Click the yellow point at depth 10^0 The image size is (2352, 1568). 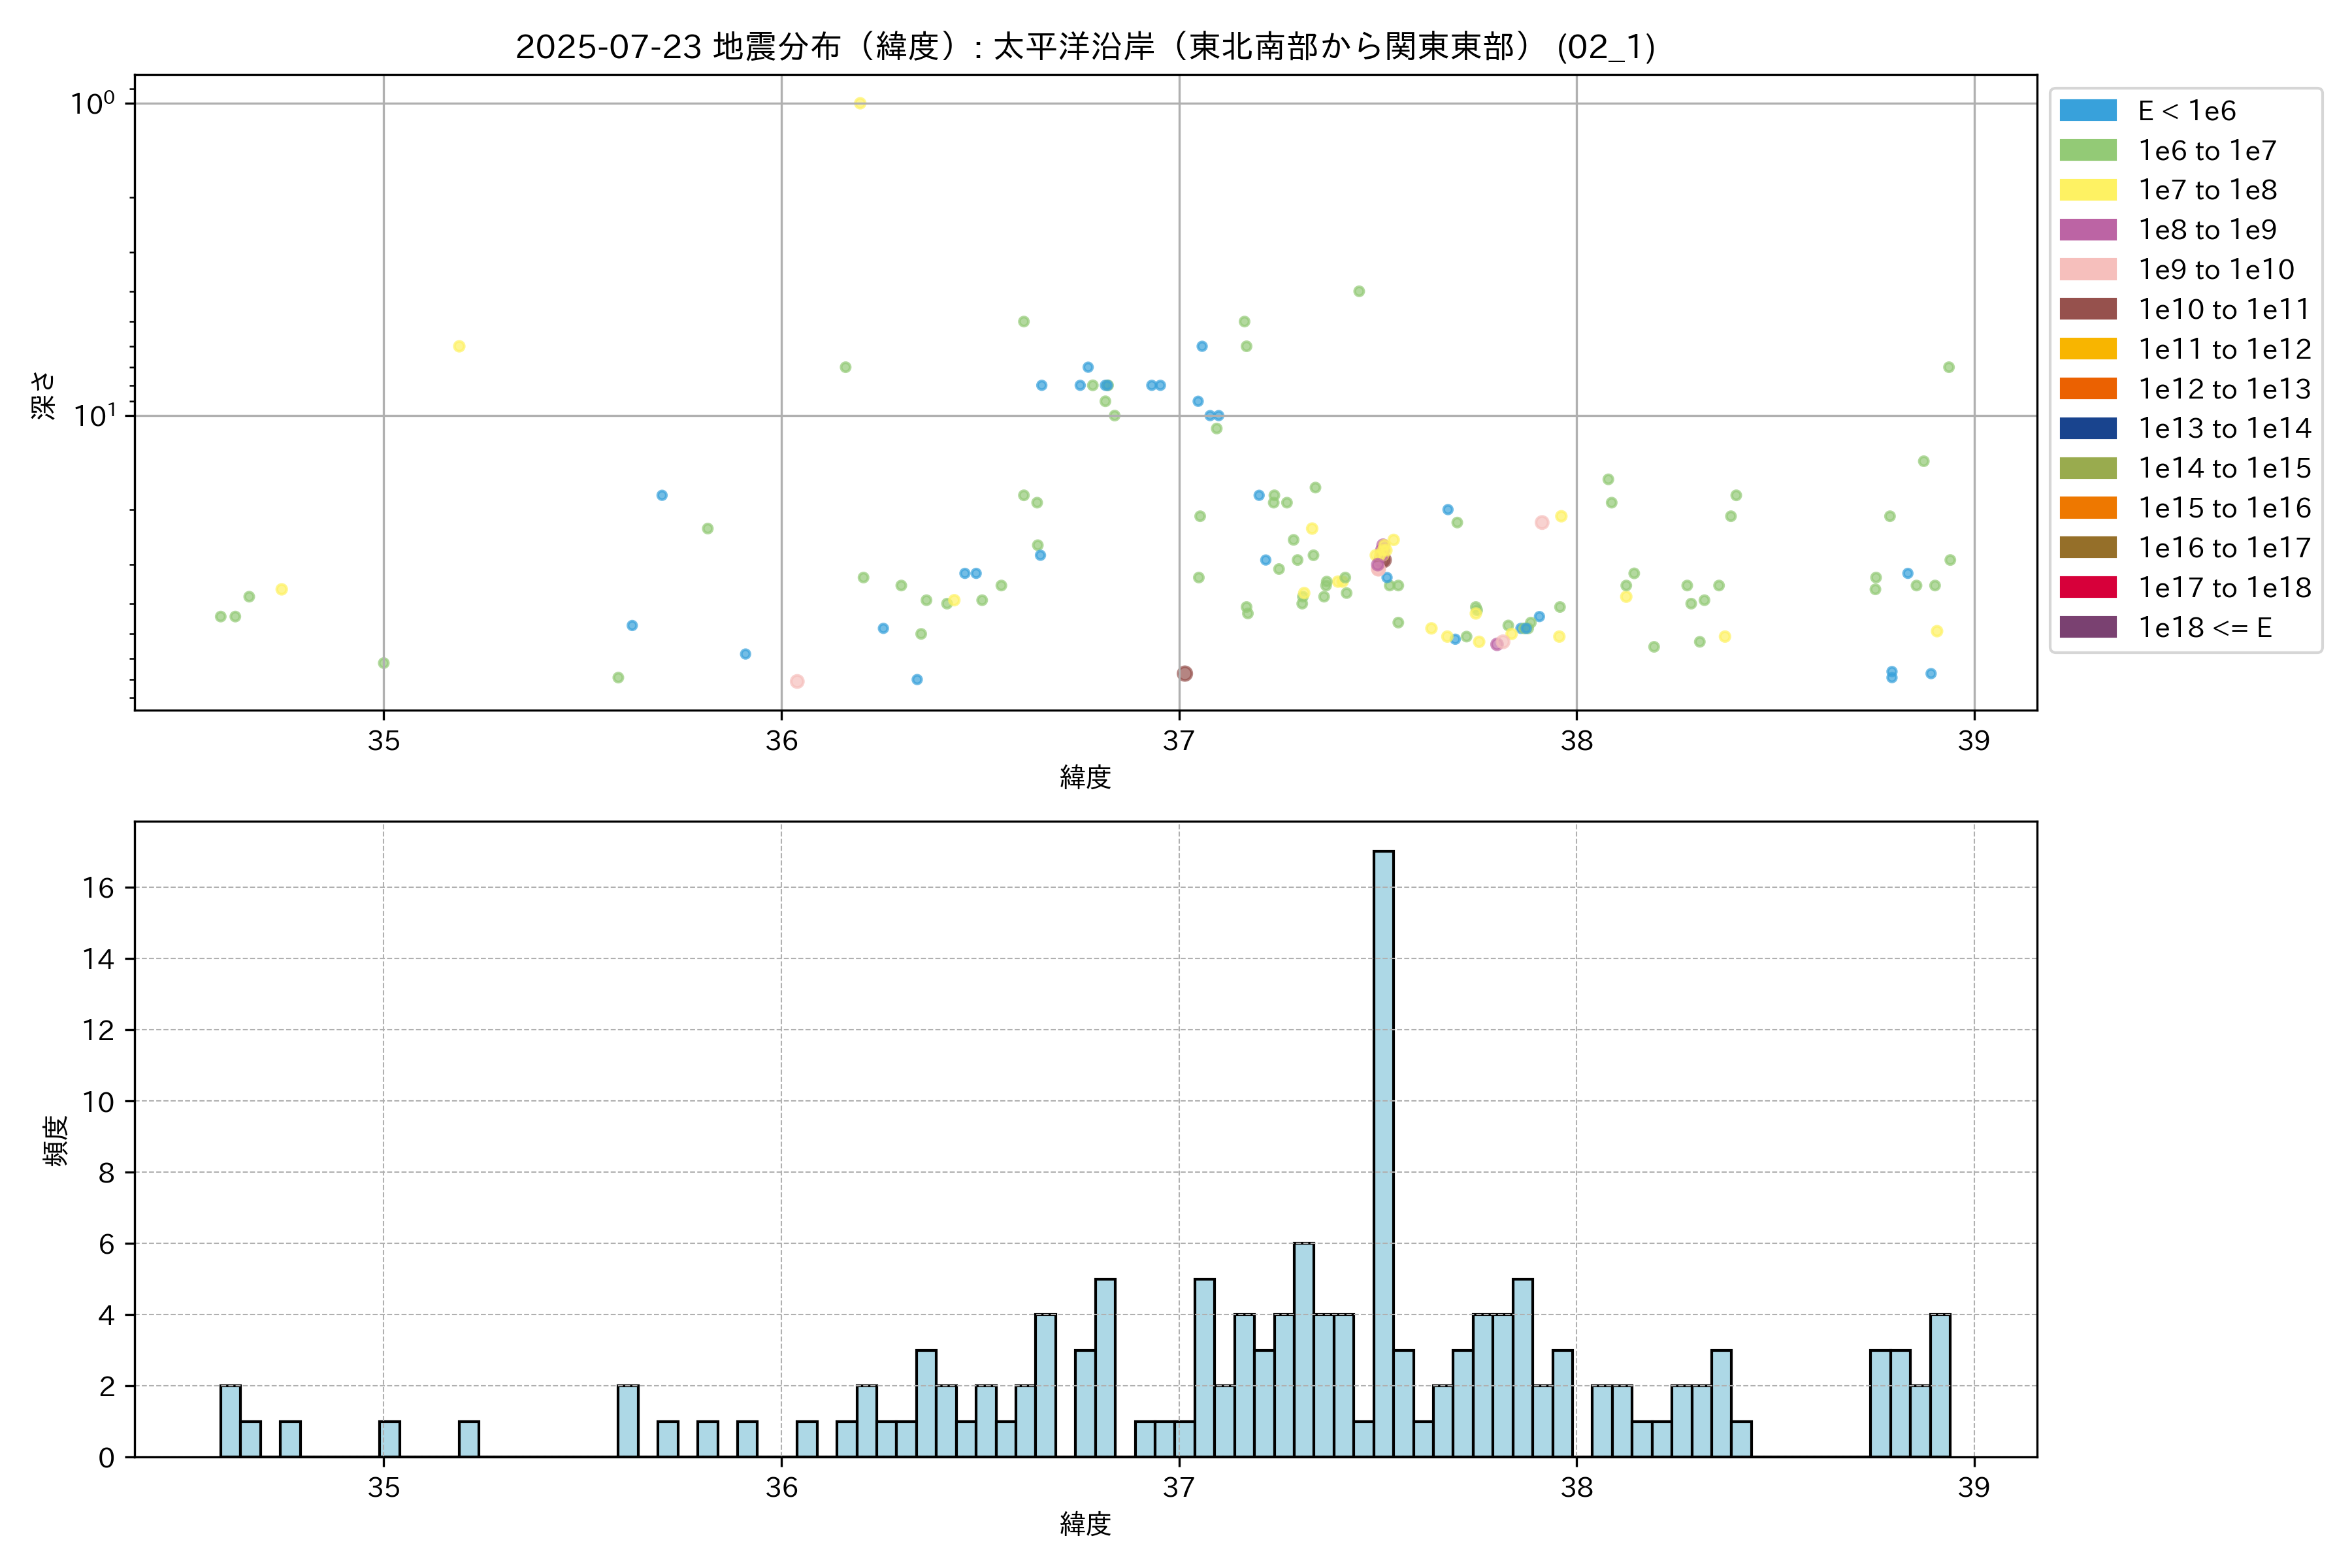click(860, 103)
